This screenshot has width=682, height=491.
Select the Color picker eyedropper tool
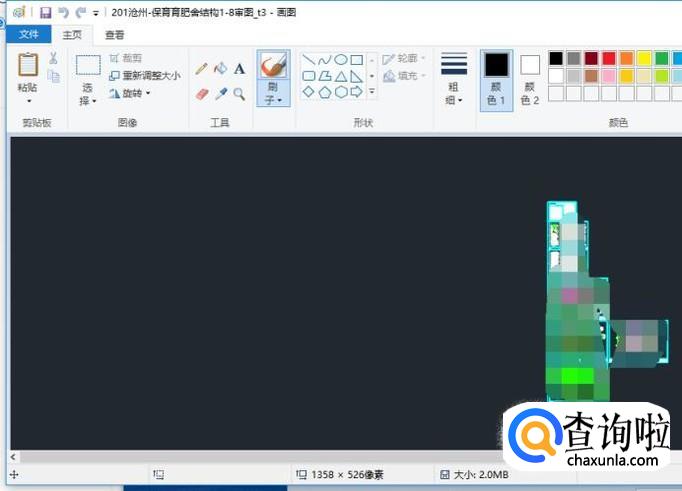click(221, 94)
